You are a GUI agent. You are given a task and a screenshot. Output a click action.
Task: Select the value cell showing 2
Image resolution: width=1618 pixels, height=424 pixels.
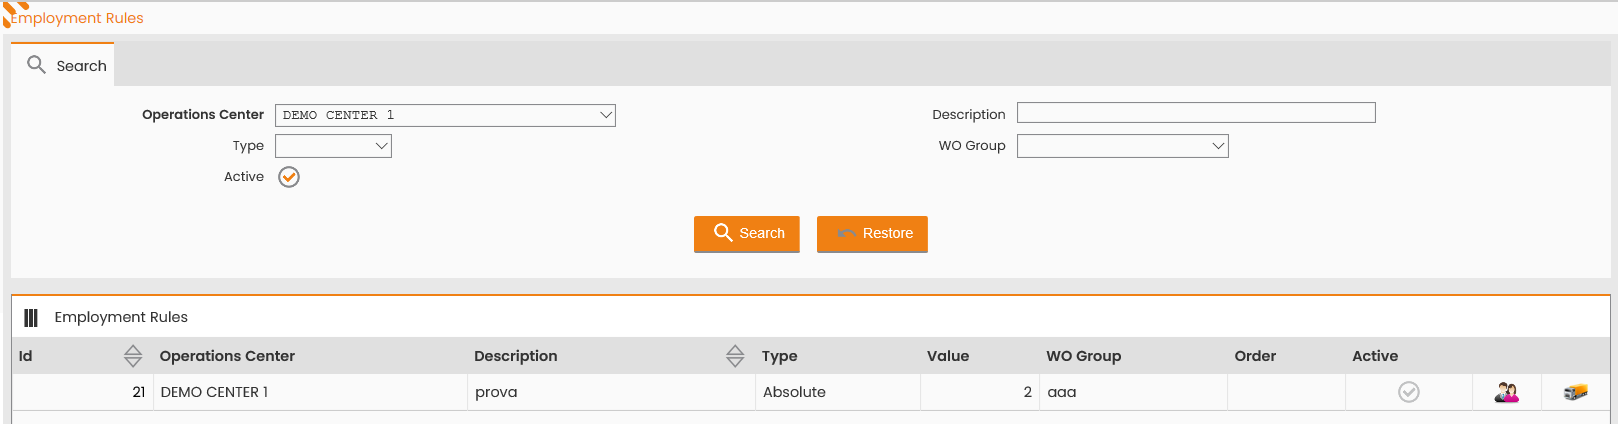(980, 392)
